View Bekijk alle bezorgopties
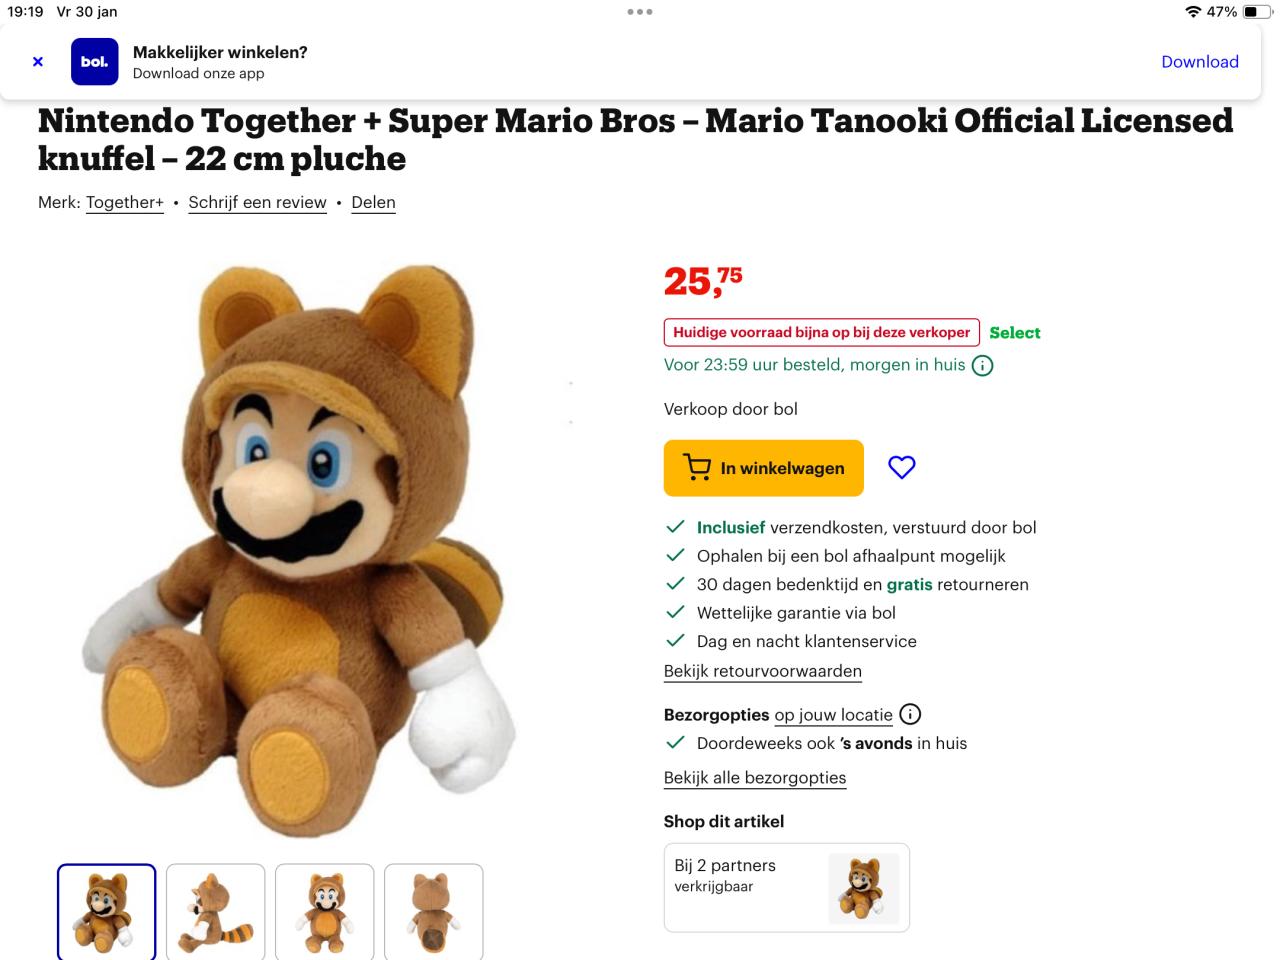The image size is (1280, 960). coord(754,777)
